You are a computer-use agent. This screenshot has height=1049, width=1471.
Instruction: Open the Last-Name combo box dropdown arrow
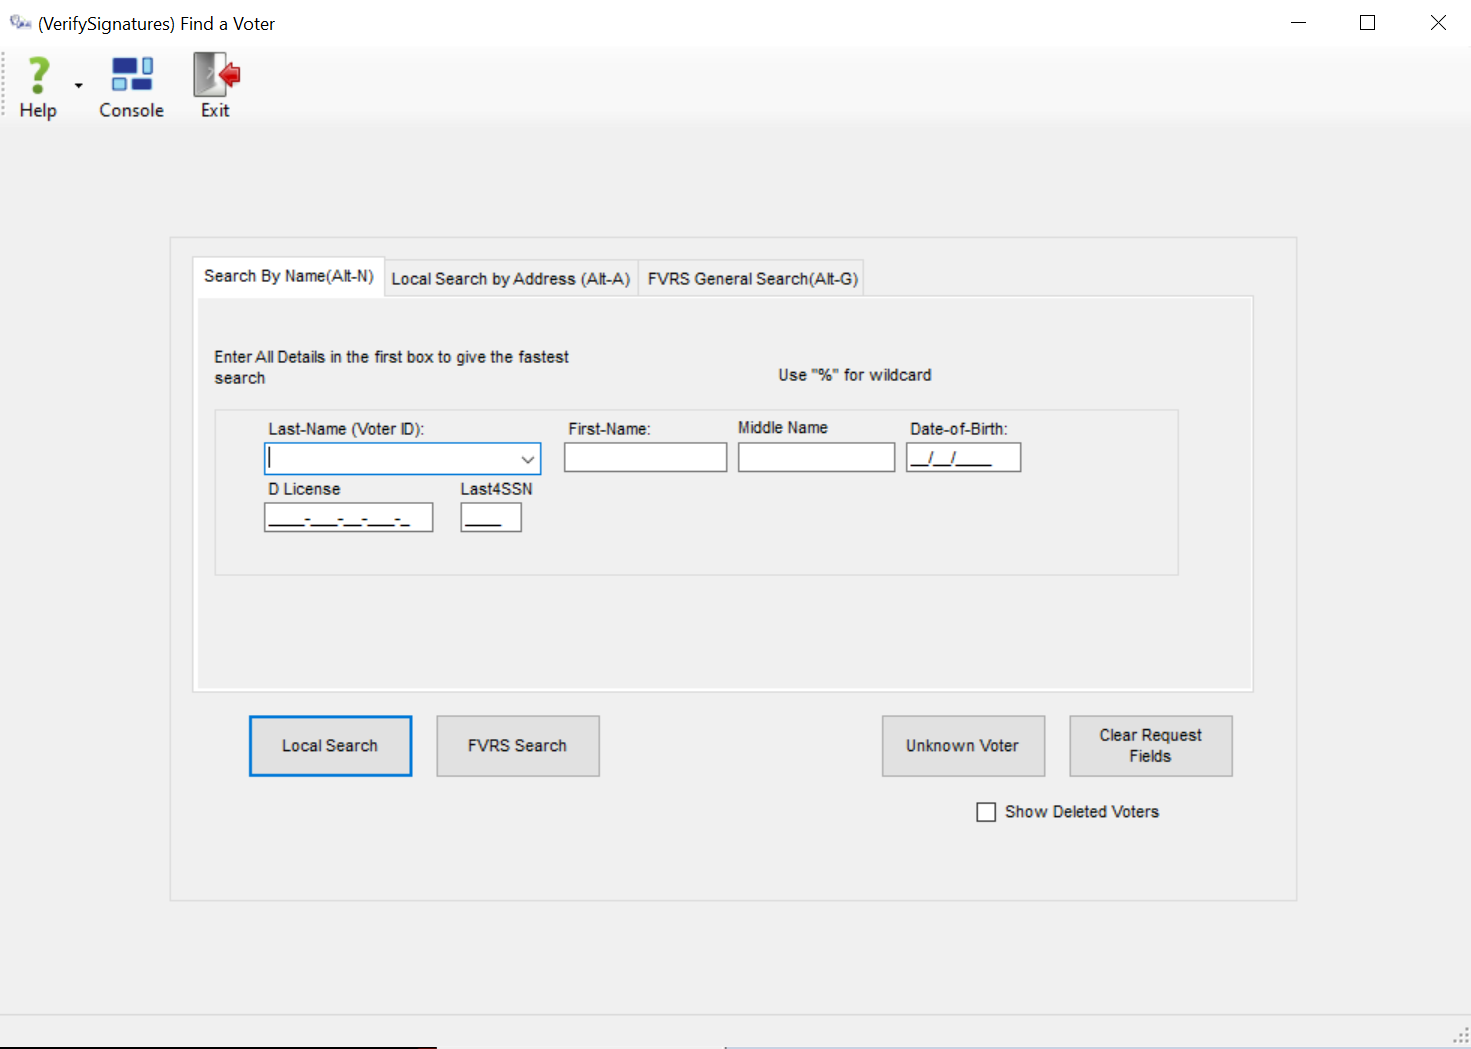pos(527,459)
